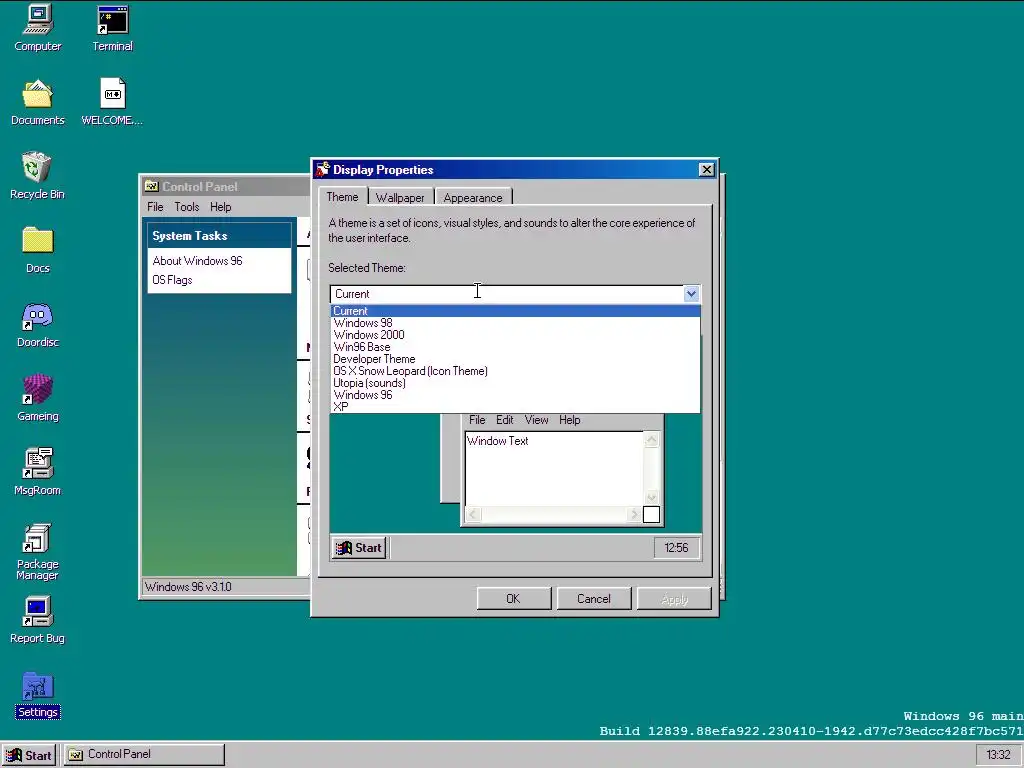Click the Windows 96 v3.1.0 status bar

pyautogui.click(x=226, y=586)
